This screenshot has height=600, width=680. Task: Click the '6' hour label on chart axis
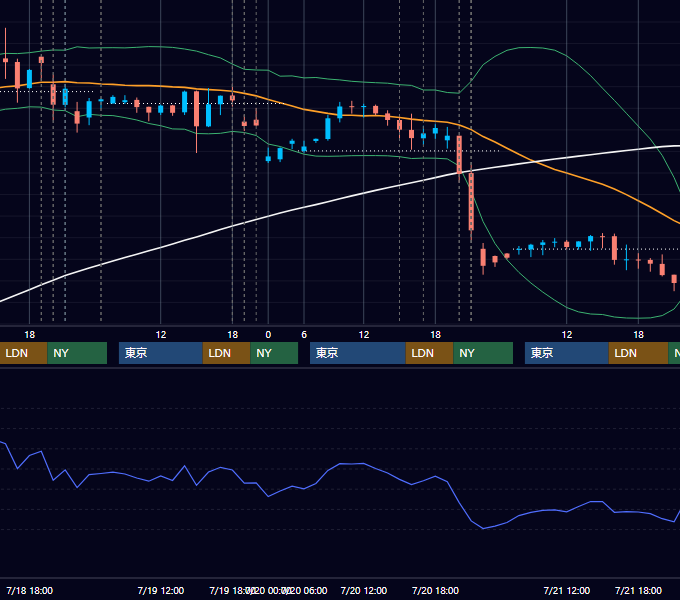click(304, 335)
